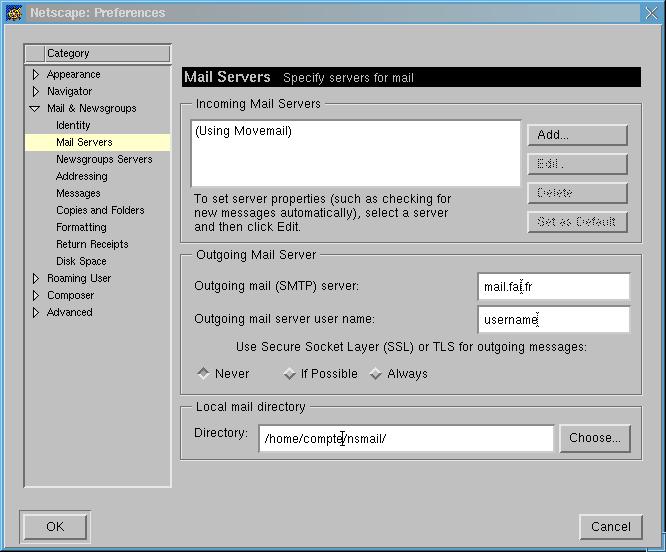Open the Addressing preferences
This screenshot has height=552, width=666.
82,176
